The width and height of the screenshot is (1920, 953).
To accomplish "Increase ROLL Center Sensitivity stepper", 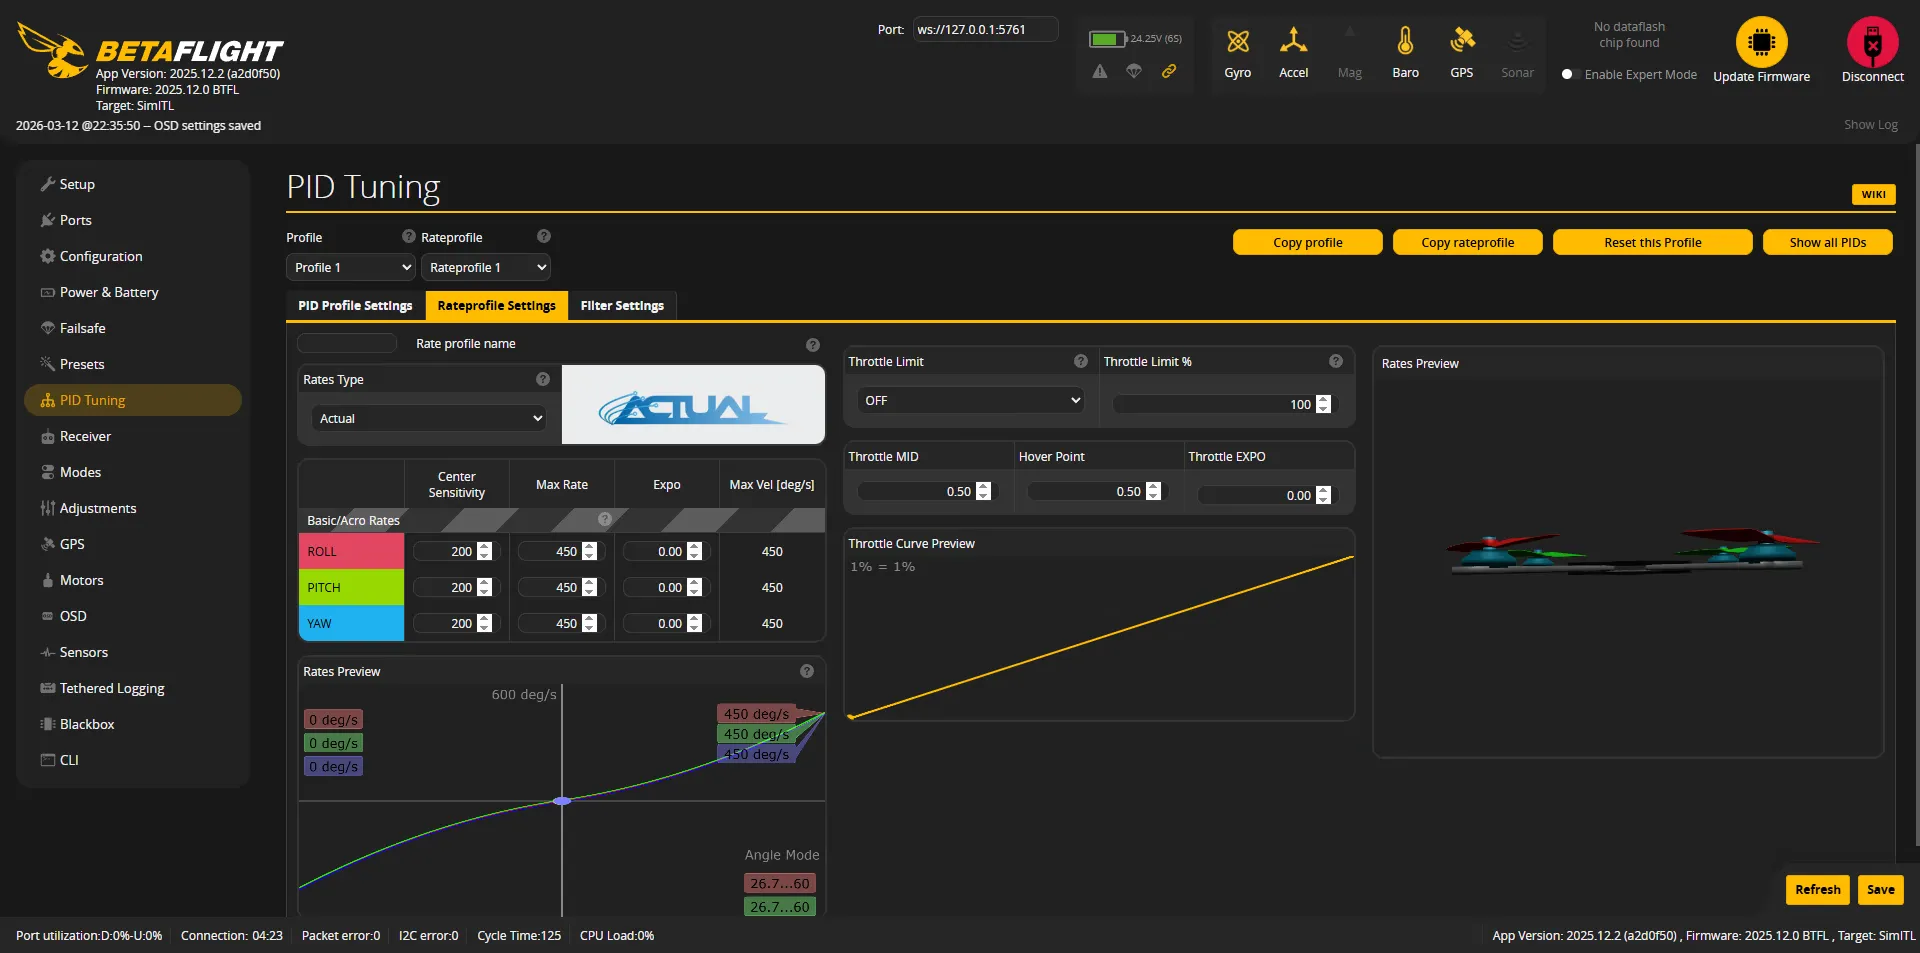I will (x=485, y=547).
